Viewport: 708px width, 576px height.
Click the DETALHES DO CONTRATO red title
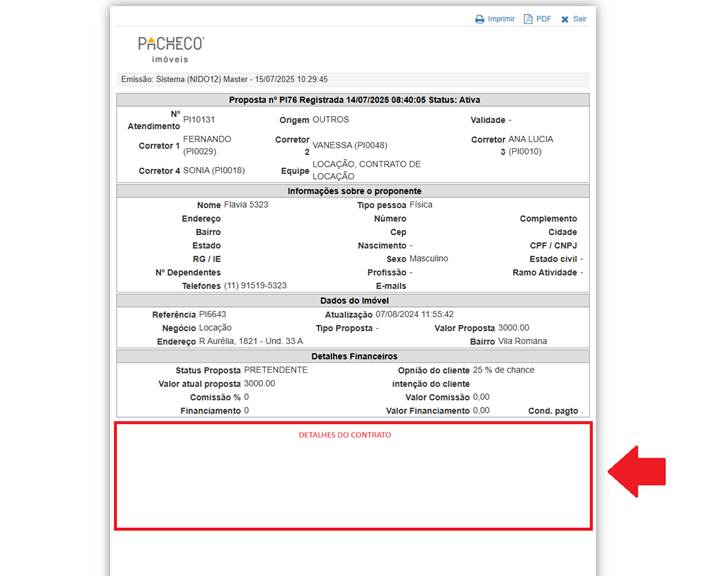click(x=345, y=435)
